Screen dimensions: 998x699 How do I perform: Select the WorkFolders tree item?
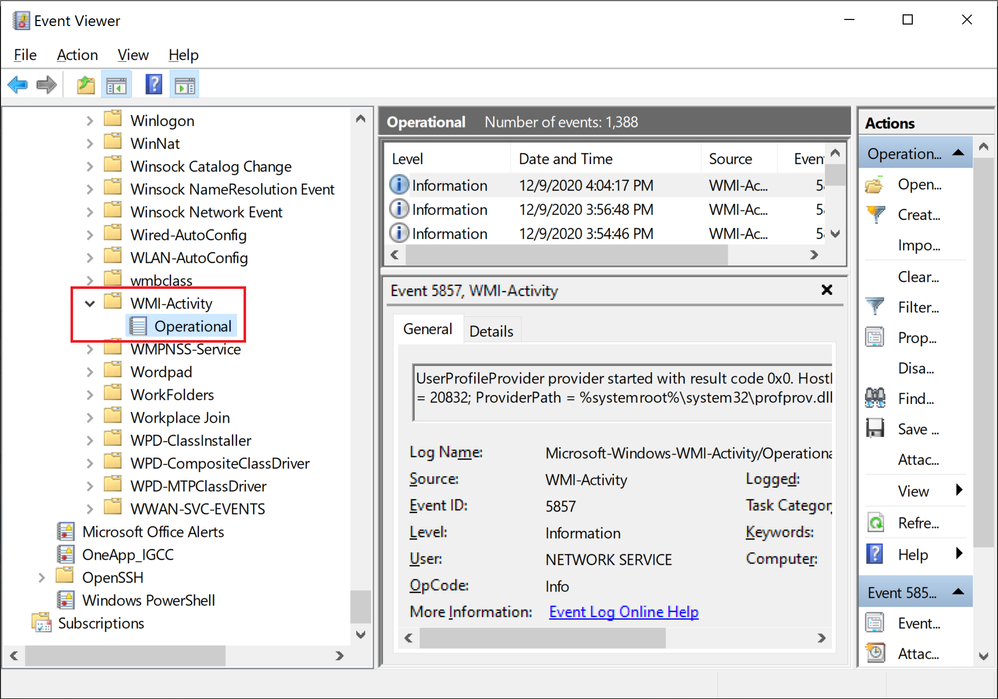(172, 395)
